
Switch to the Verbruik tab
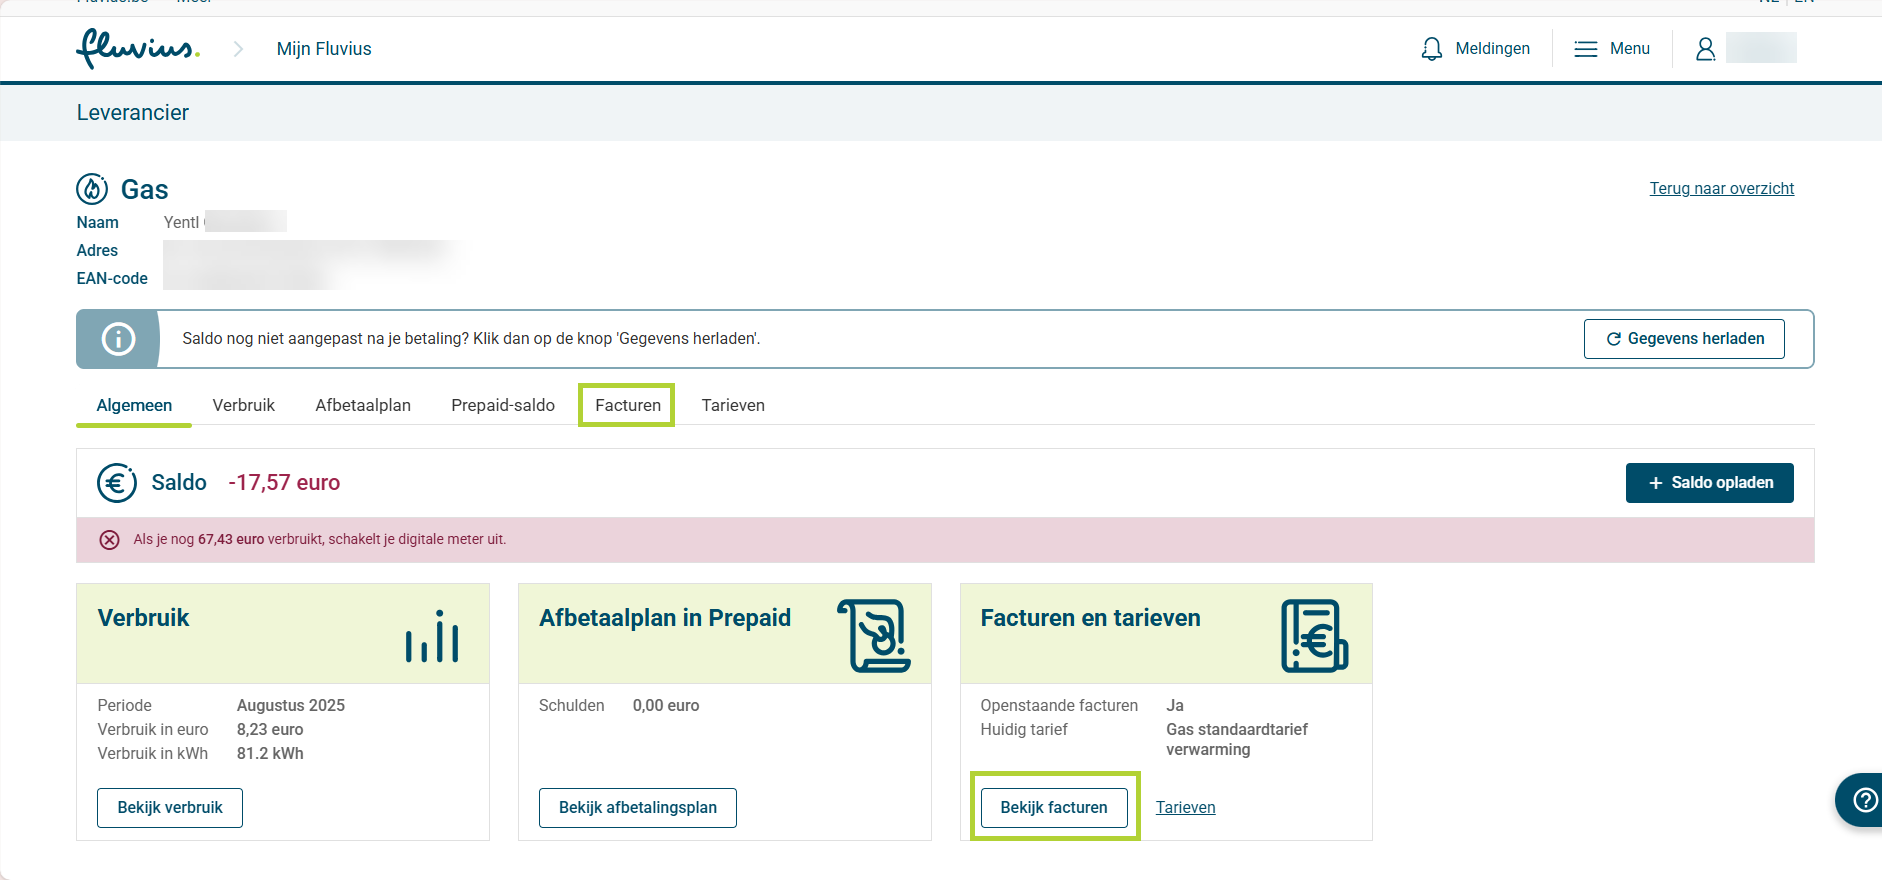(243, 405)
